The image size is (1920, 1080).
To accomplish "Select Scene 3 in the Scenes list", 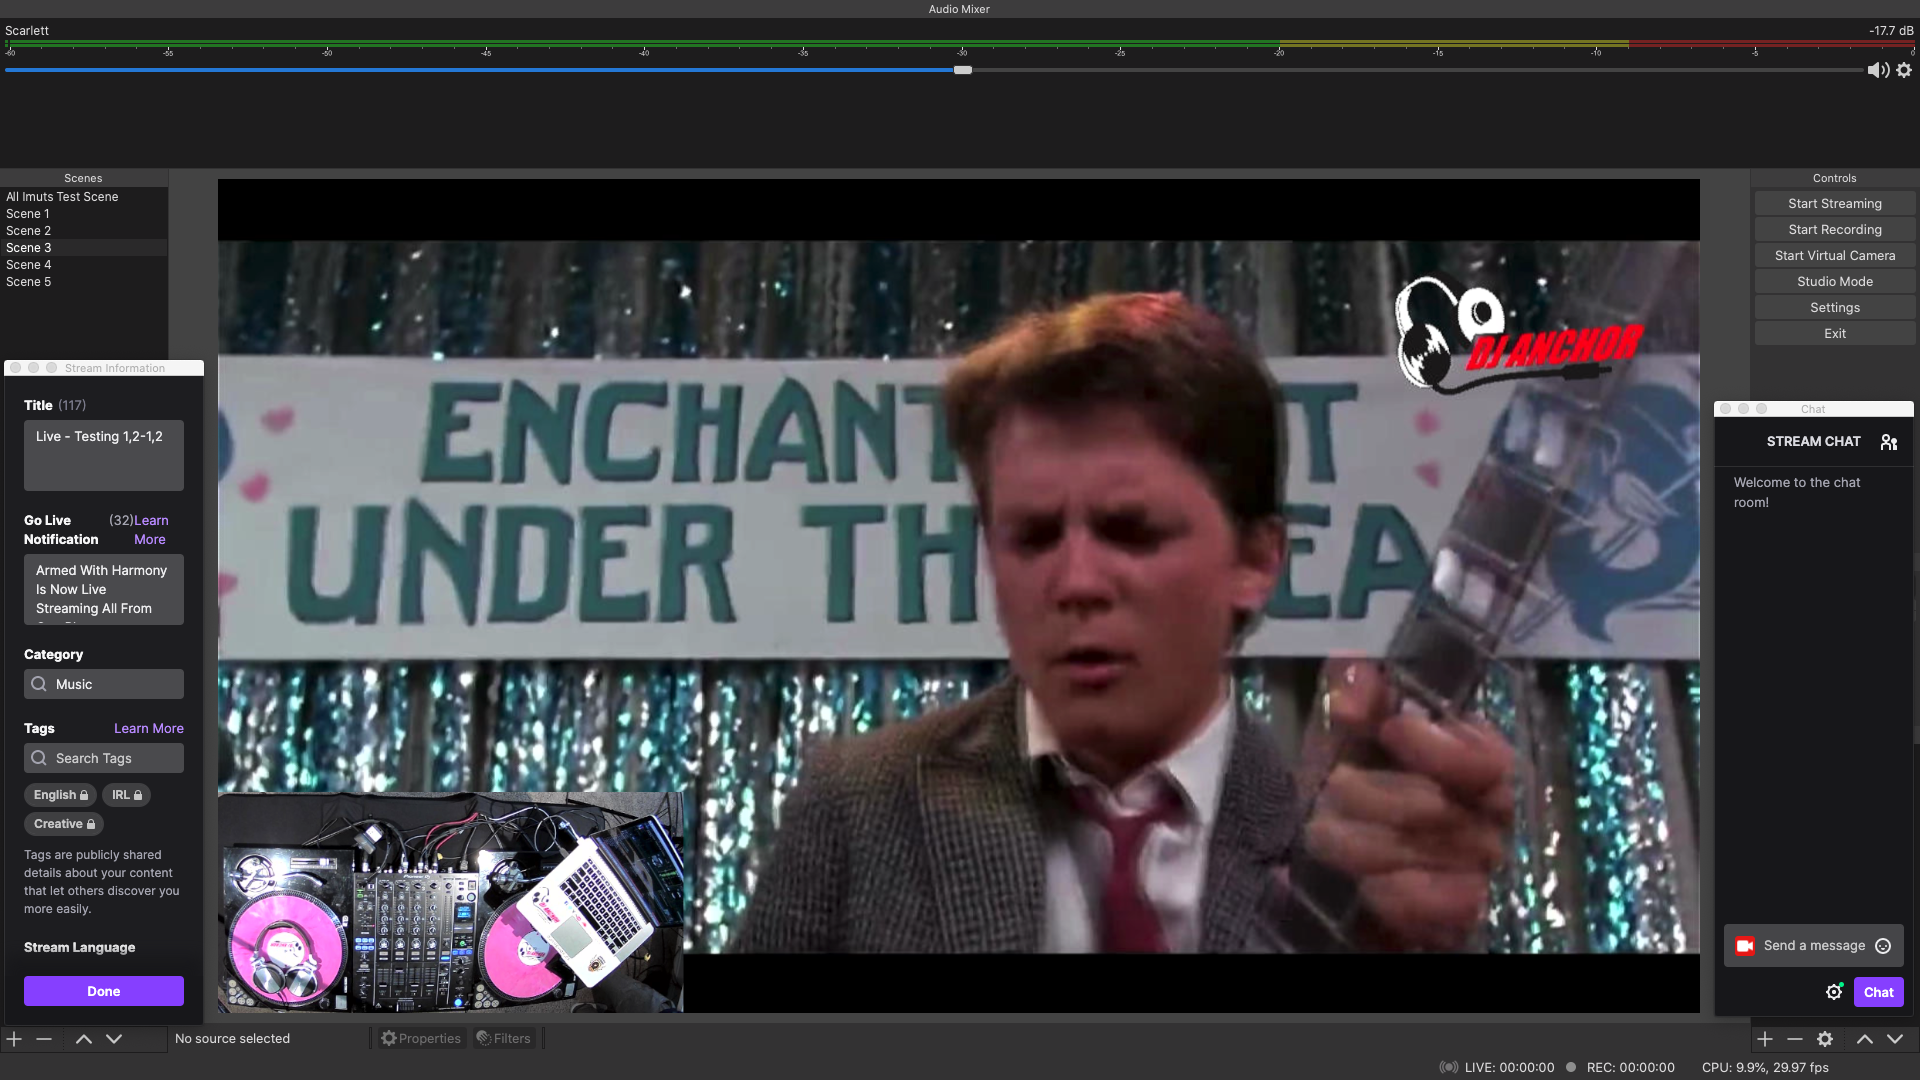I will point(84,248).
